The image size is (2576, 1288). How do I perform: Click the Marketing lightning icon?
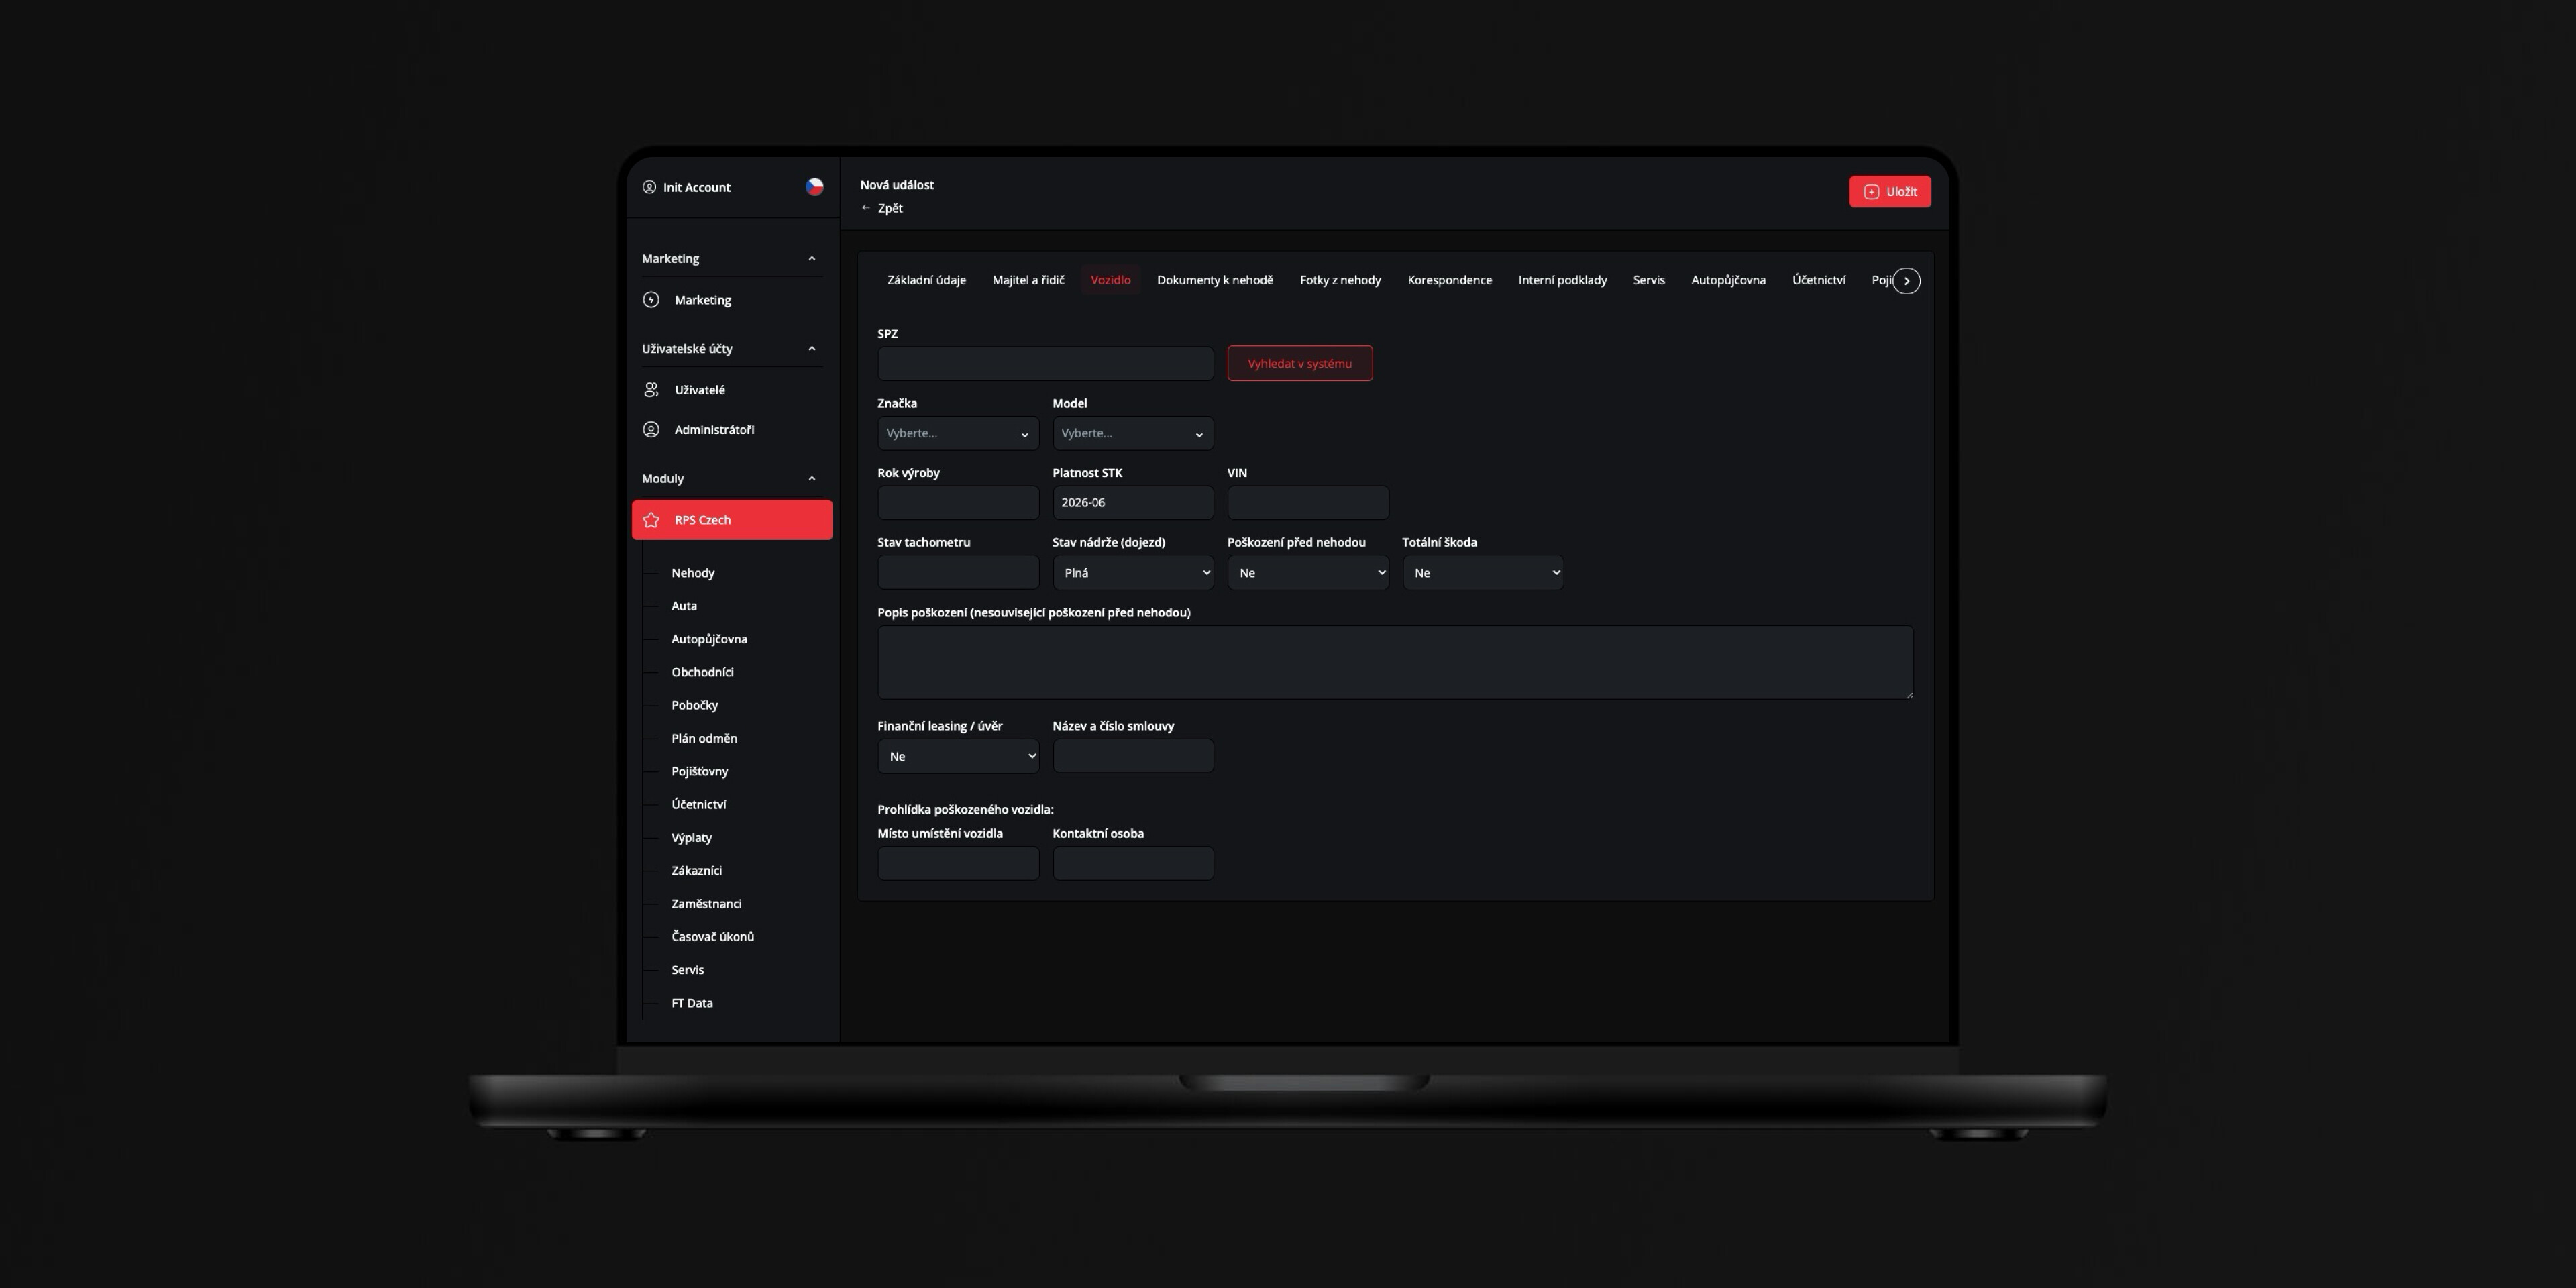(651, 300)
